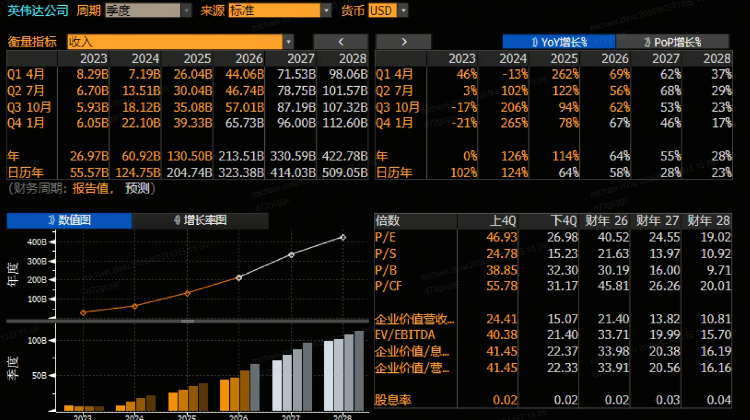Click the P/E multiple row label
Image resolution: width=750 pixels, height=420 pixels.
(386, 236)
